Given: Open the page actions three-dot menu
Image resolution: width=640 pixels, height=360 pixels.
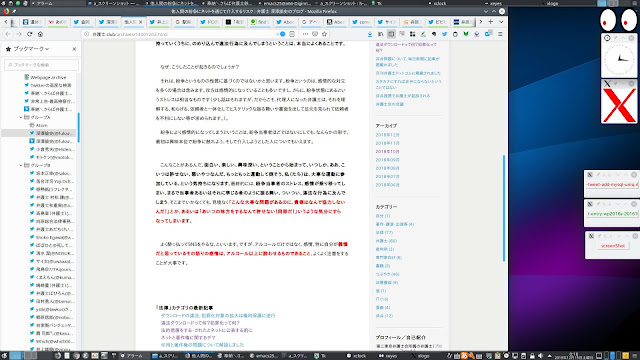Looking at the screenshot, I should (305, 34).
